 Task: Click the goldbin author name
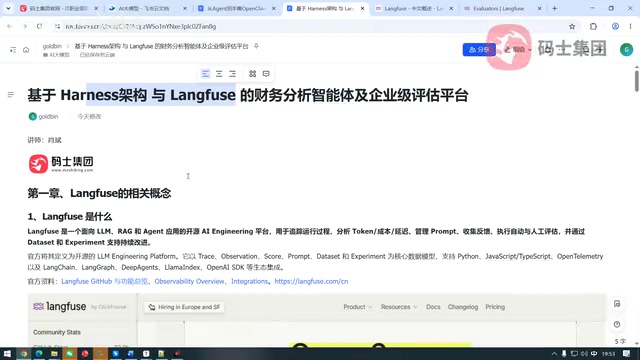48,116
